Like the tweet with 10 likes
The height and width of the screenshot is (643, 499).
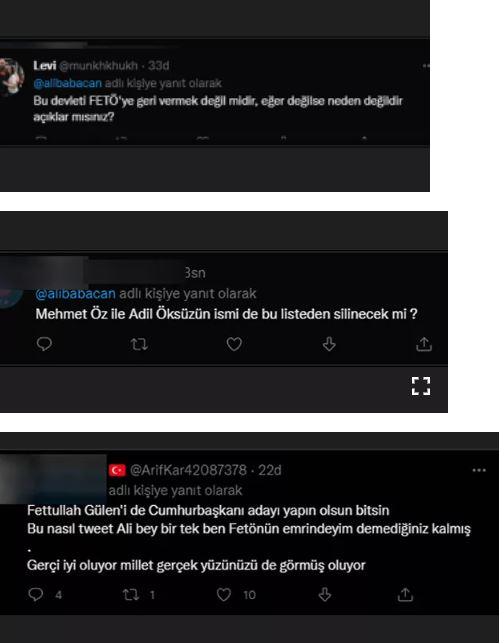point(224,595)
